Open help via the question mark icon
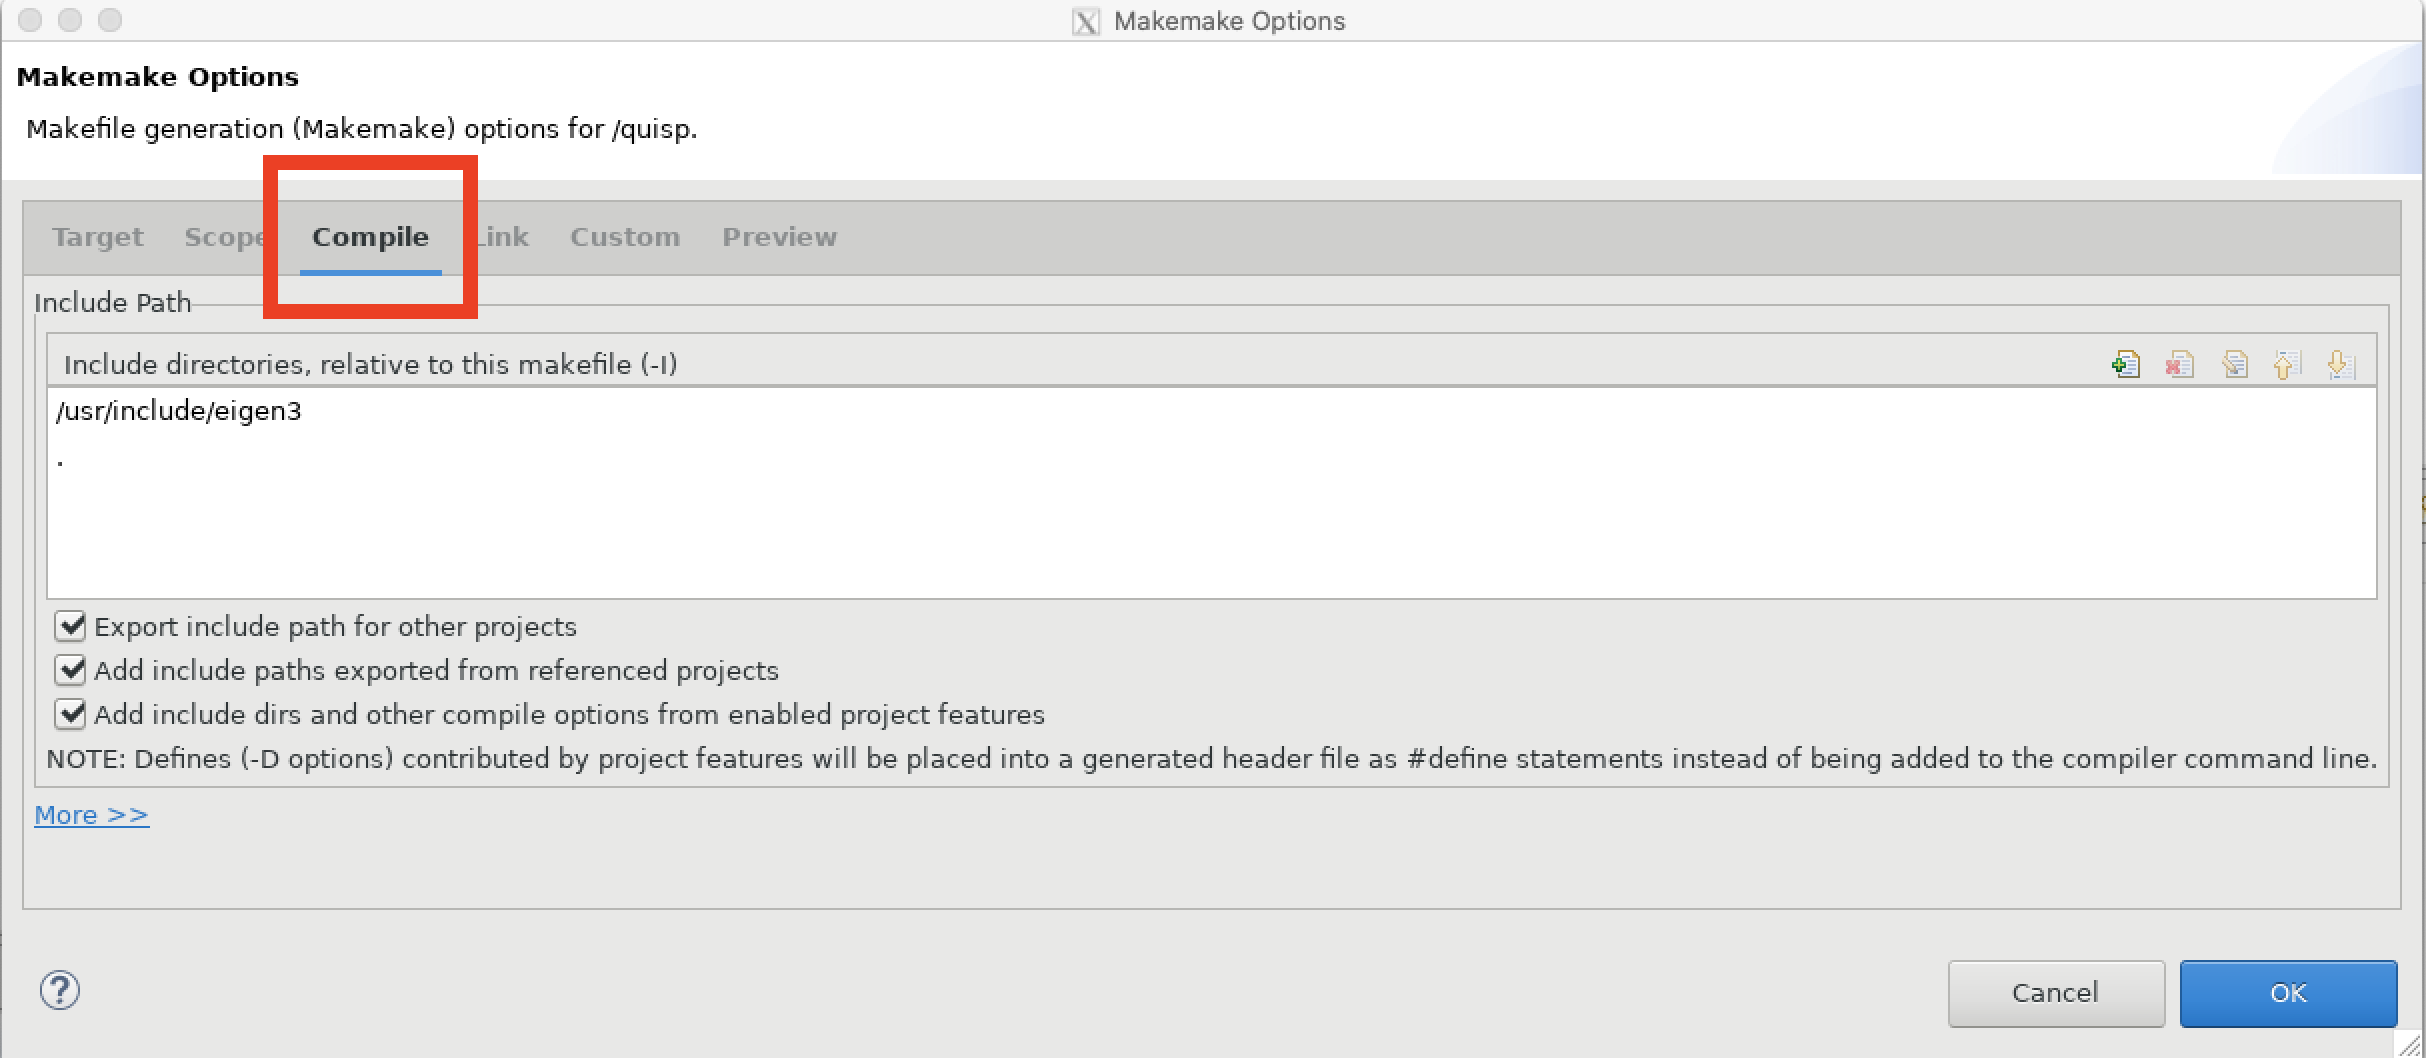This screenshot has width=2426, height=1058. 59,992
